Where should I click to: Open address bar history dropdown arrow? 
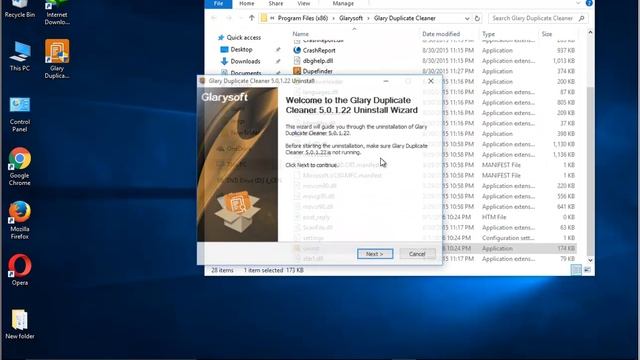467,18
